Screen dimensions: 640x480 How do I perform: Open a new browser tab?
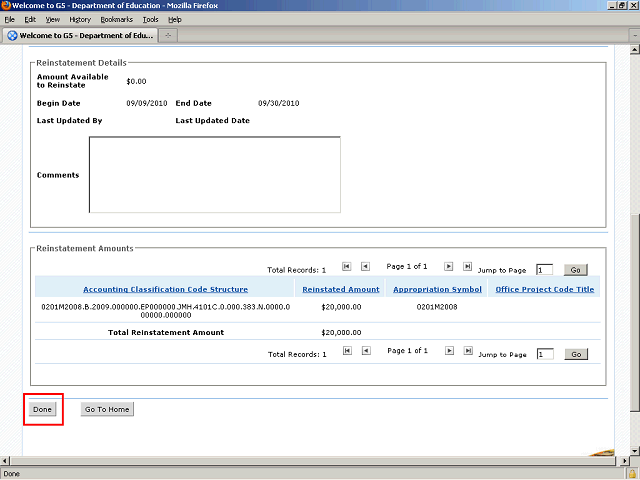(x=168, y=35)
